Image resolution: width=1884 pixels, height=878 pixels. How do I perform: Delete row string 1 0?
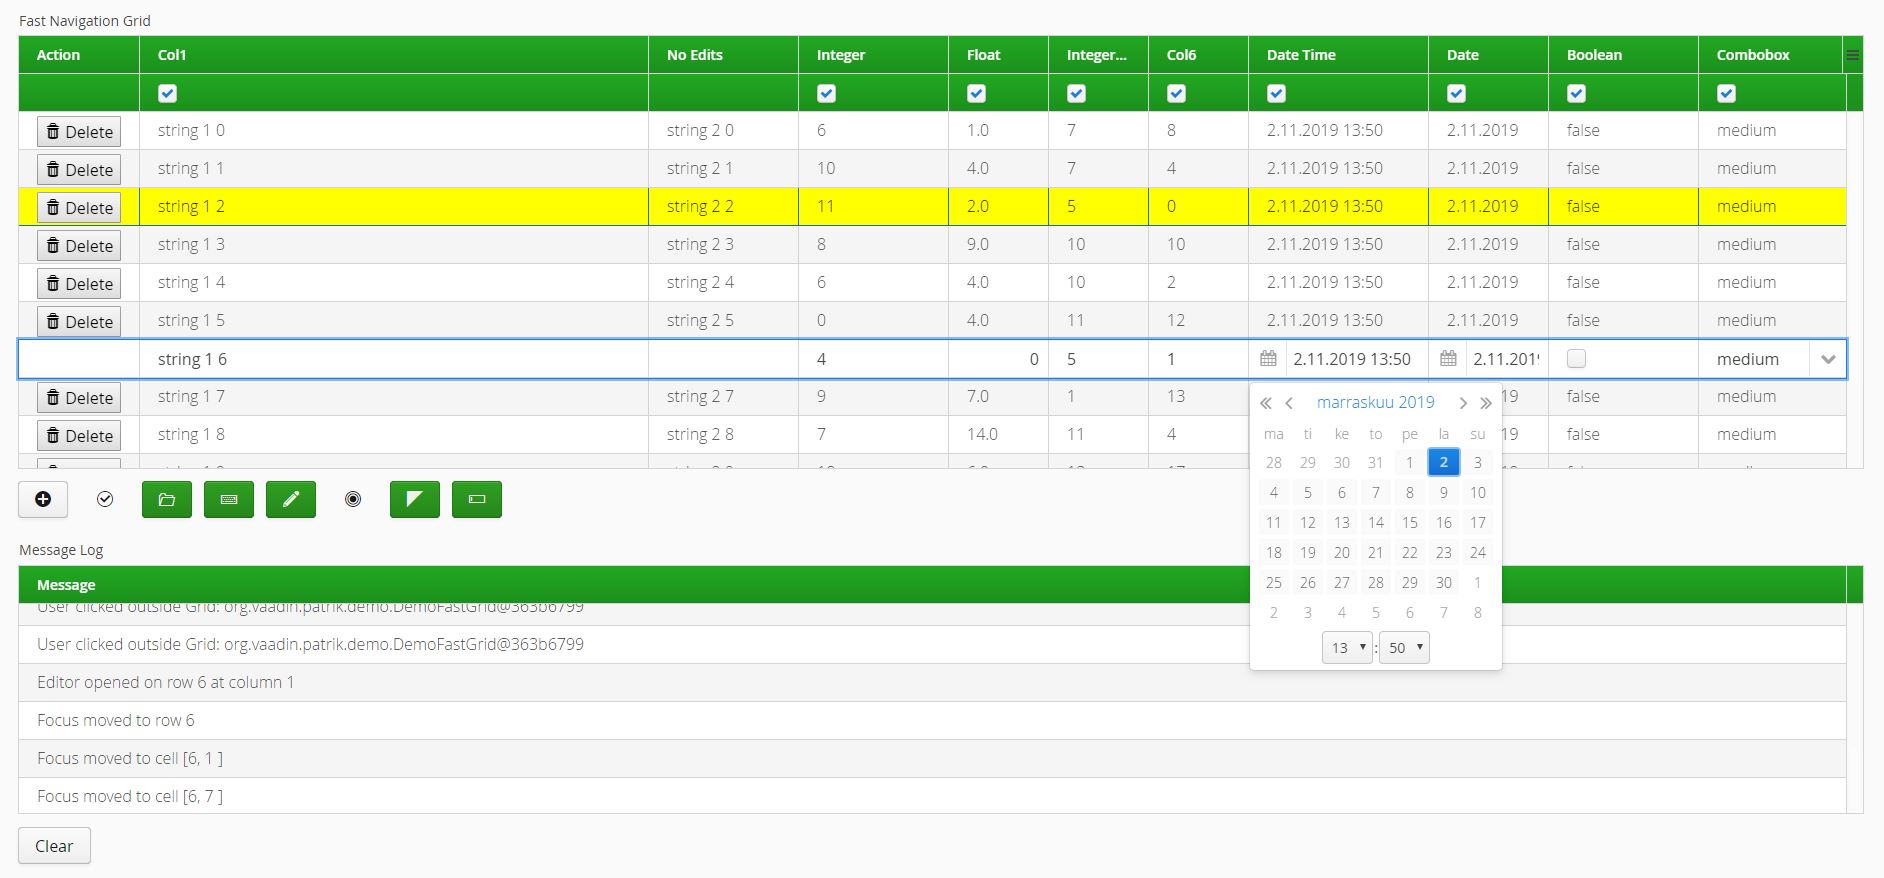79,131
